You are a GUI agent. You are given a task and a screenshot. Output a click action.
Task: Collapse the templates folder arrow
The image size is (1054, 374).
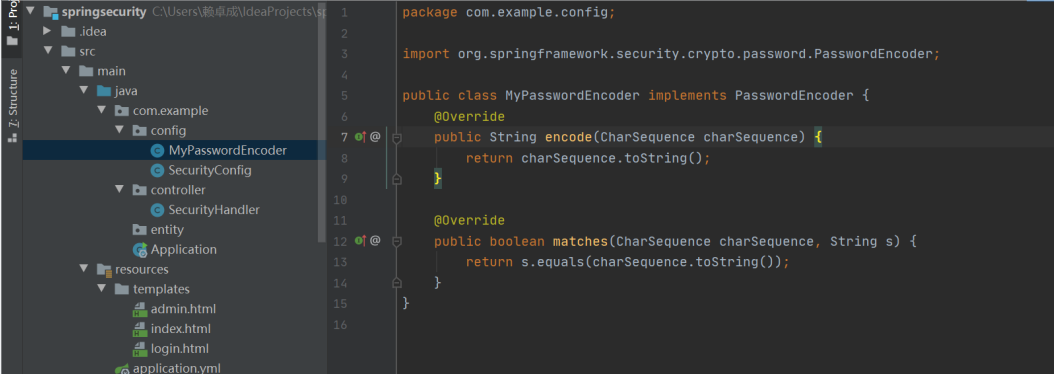point(102,289)
